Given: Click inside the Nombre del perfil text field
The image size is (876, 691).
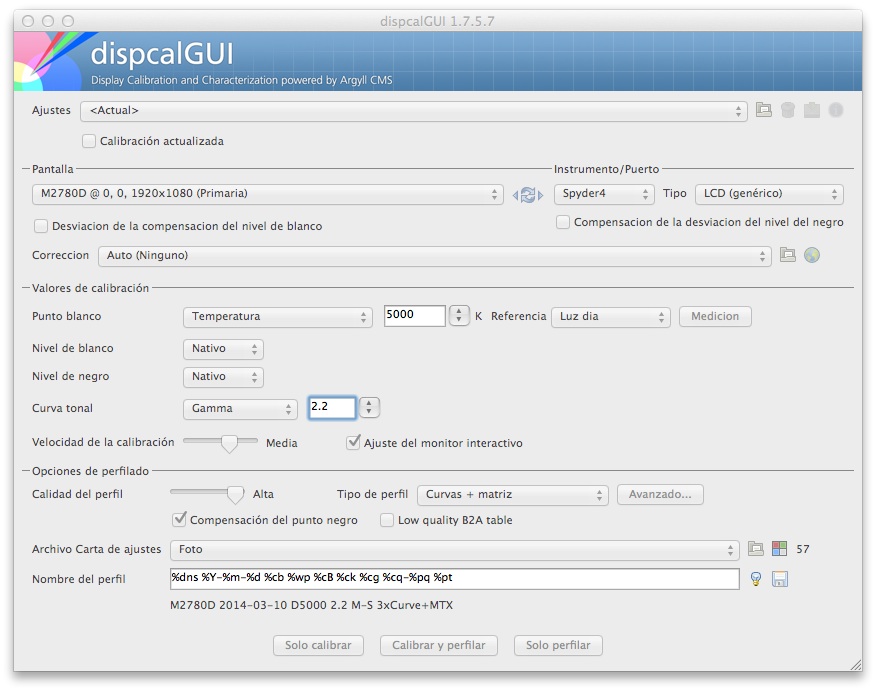Looking at the screenshot, I should click(450, 579).
